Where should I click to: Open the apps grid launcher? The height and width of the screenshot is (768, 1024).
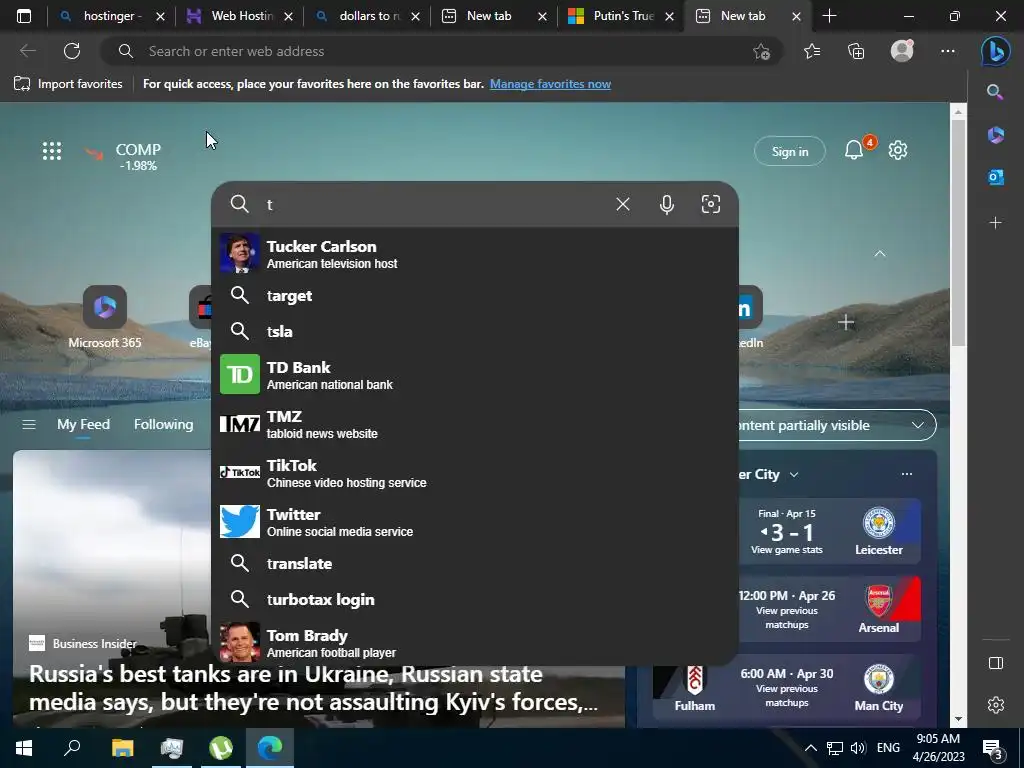52,151
